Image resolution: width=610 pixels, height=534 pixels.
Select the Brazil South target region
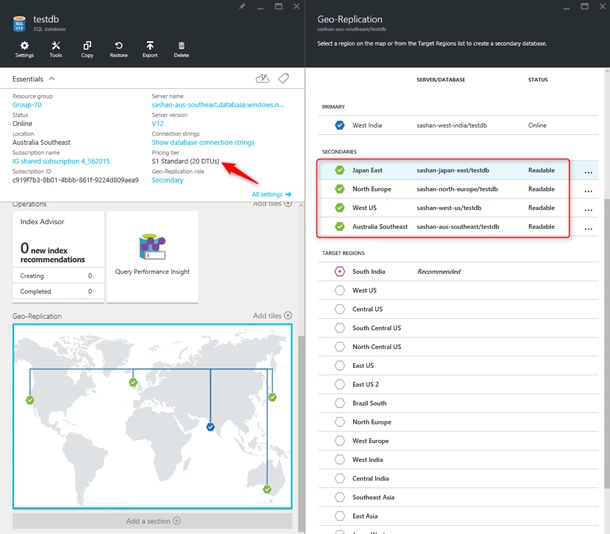pos(458,403)
